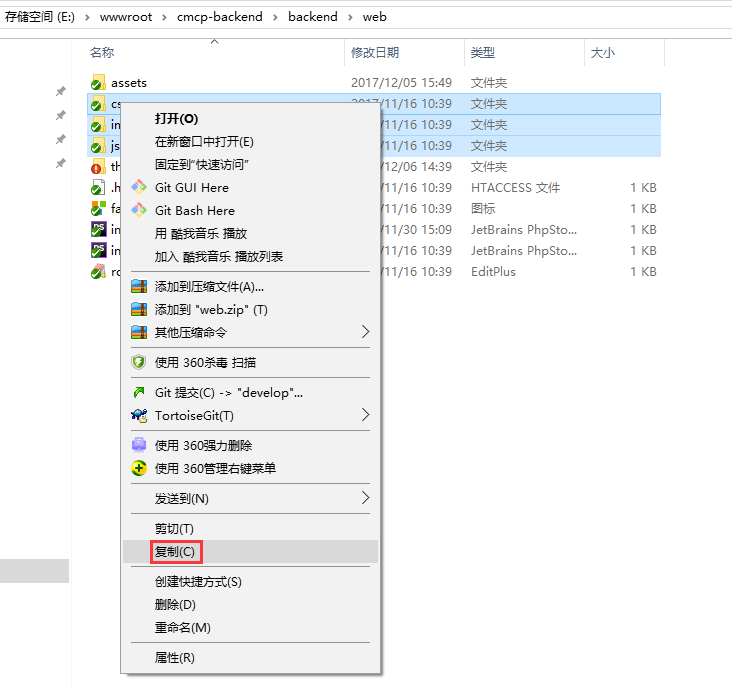732x690 pixels.
Task: Click the HTACCESS file icon
Action: point(98,188)
